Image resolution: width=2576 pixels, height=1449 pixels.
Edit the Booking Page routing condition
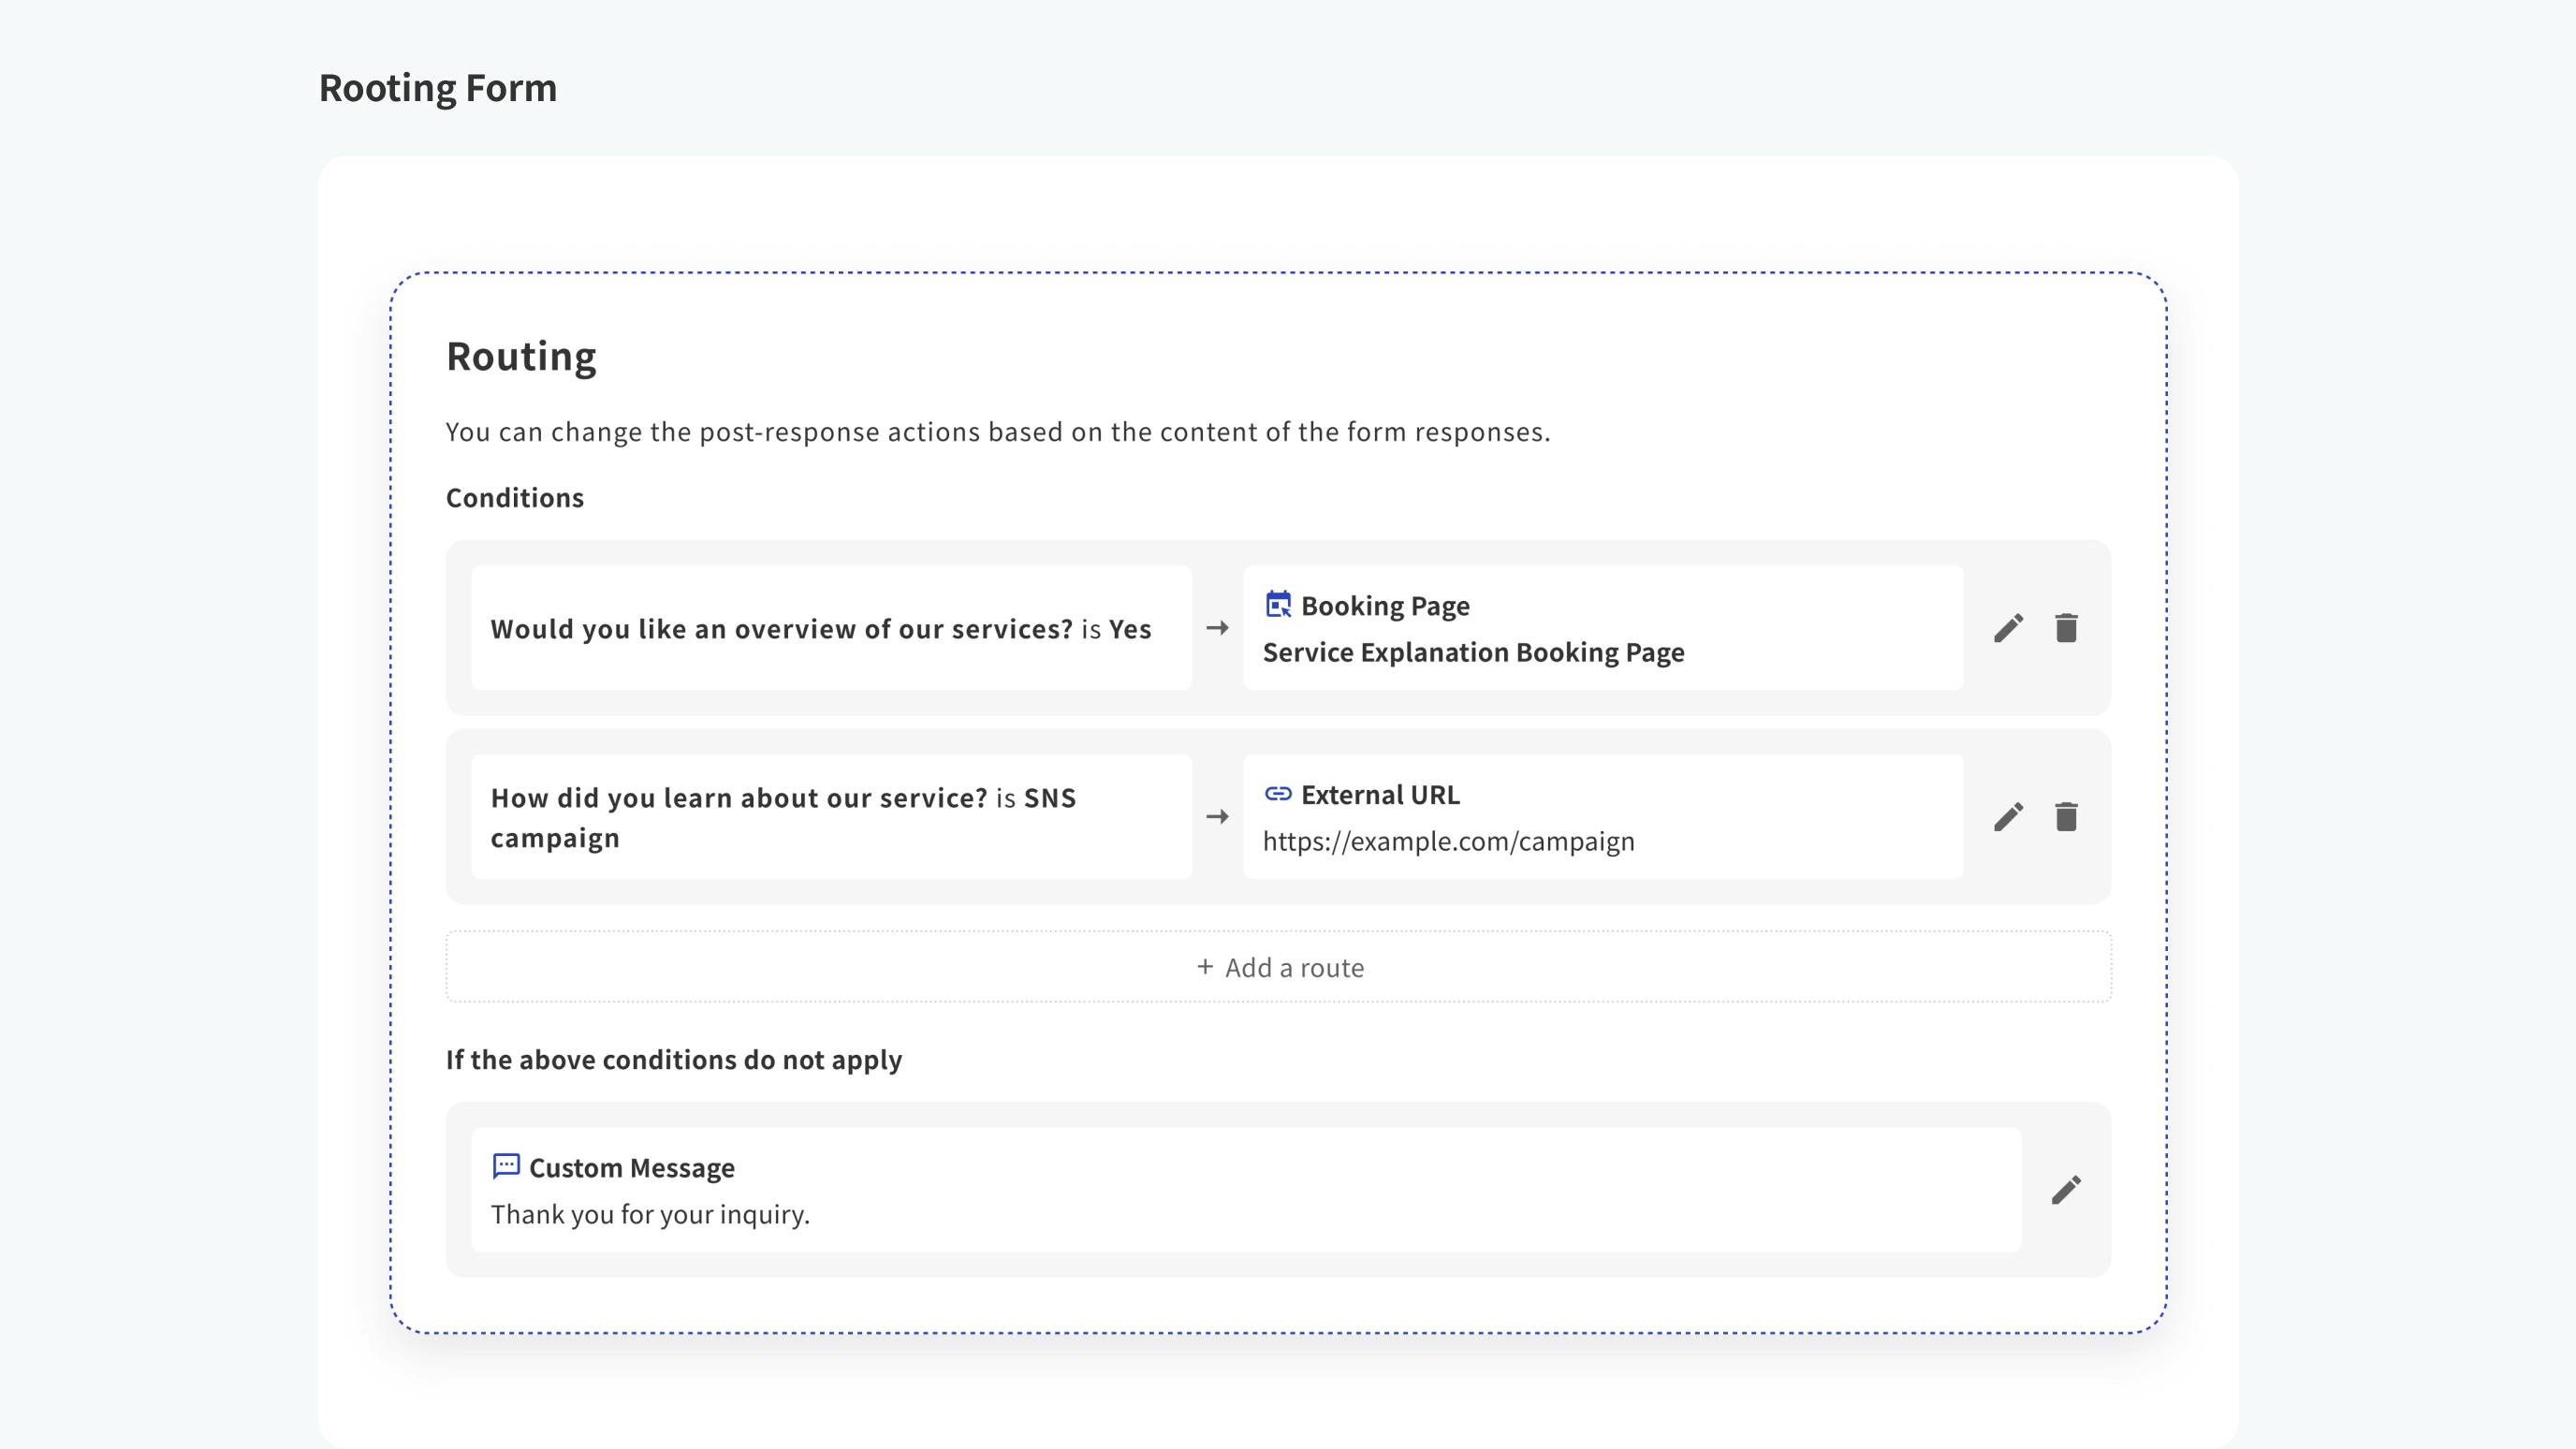pyautogui.click(x=2008, y=628)
